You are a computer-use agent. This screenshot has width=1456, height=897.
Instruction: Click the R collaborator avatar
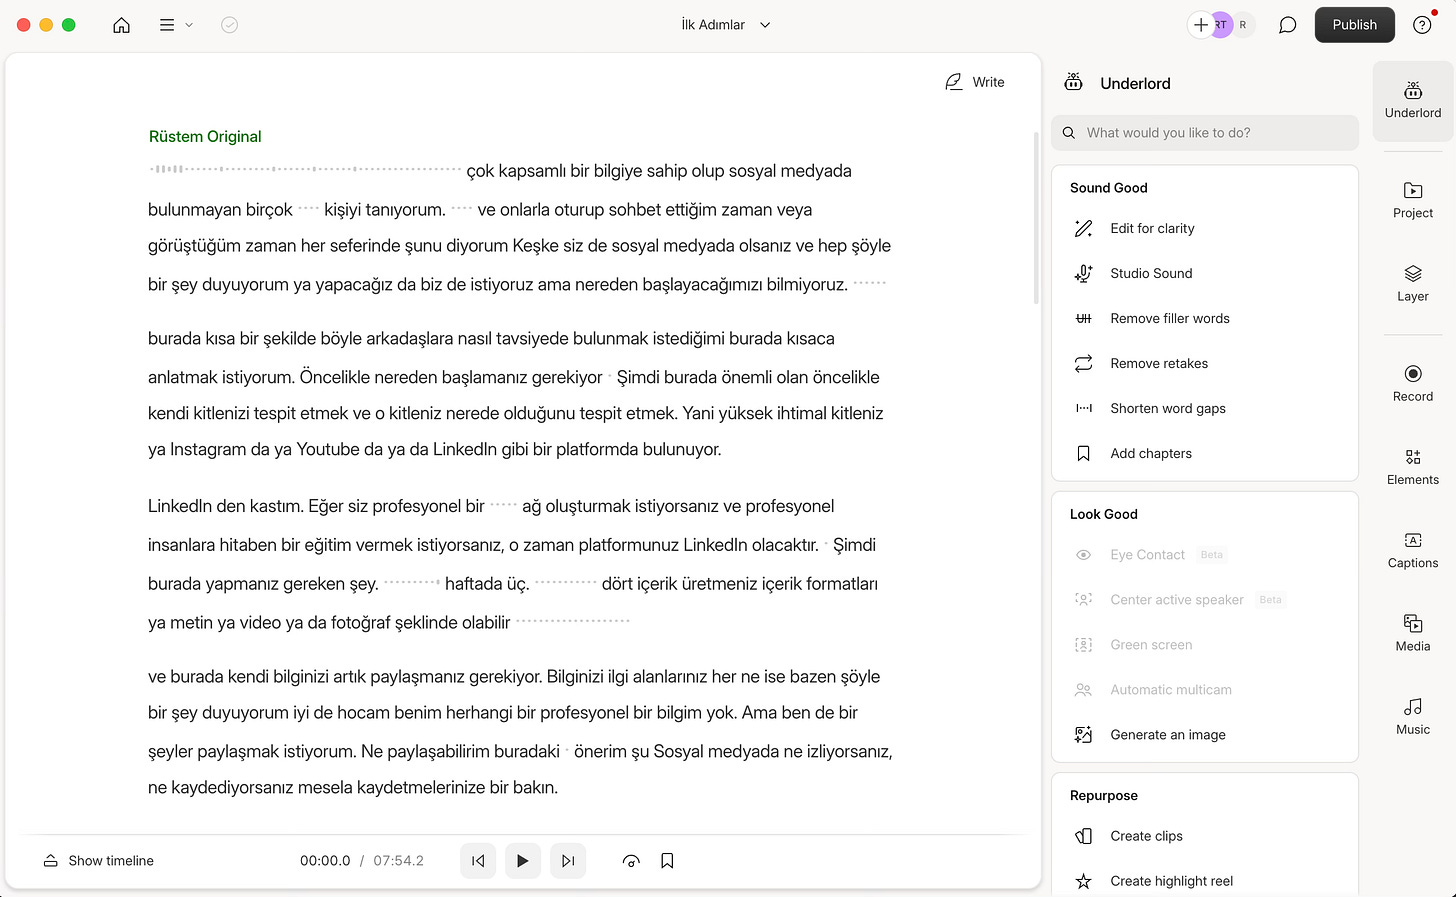pyautogui.click(x=1243, y=25)
